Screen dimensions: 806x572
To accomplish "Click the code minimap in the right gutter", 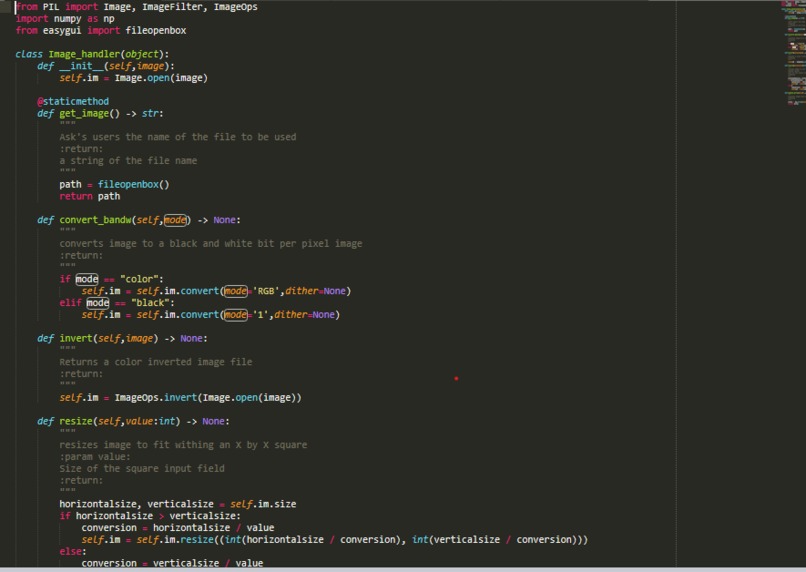I will (x=793, y=54).
